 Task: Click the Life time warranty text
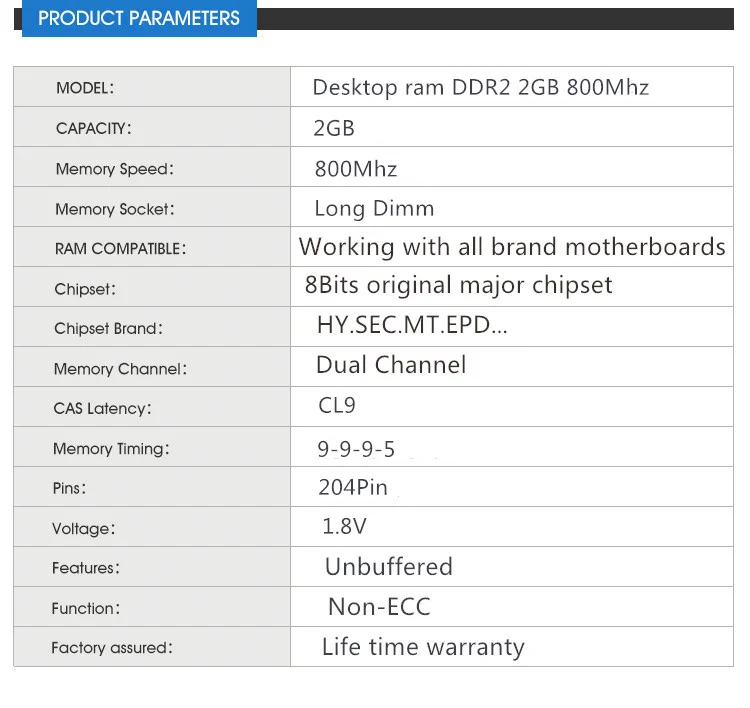[x=422, y=647]
